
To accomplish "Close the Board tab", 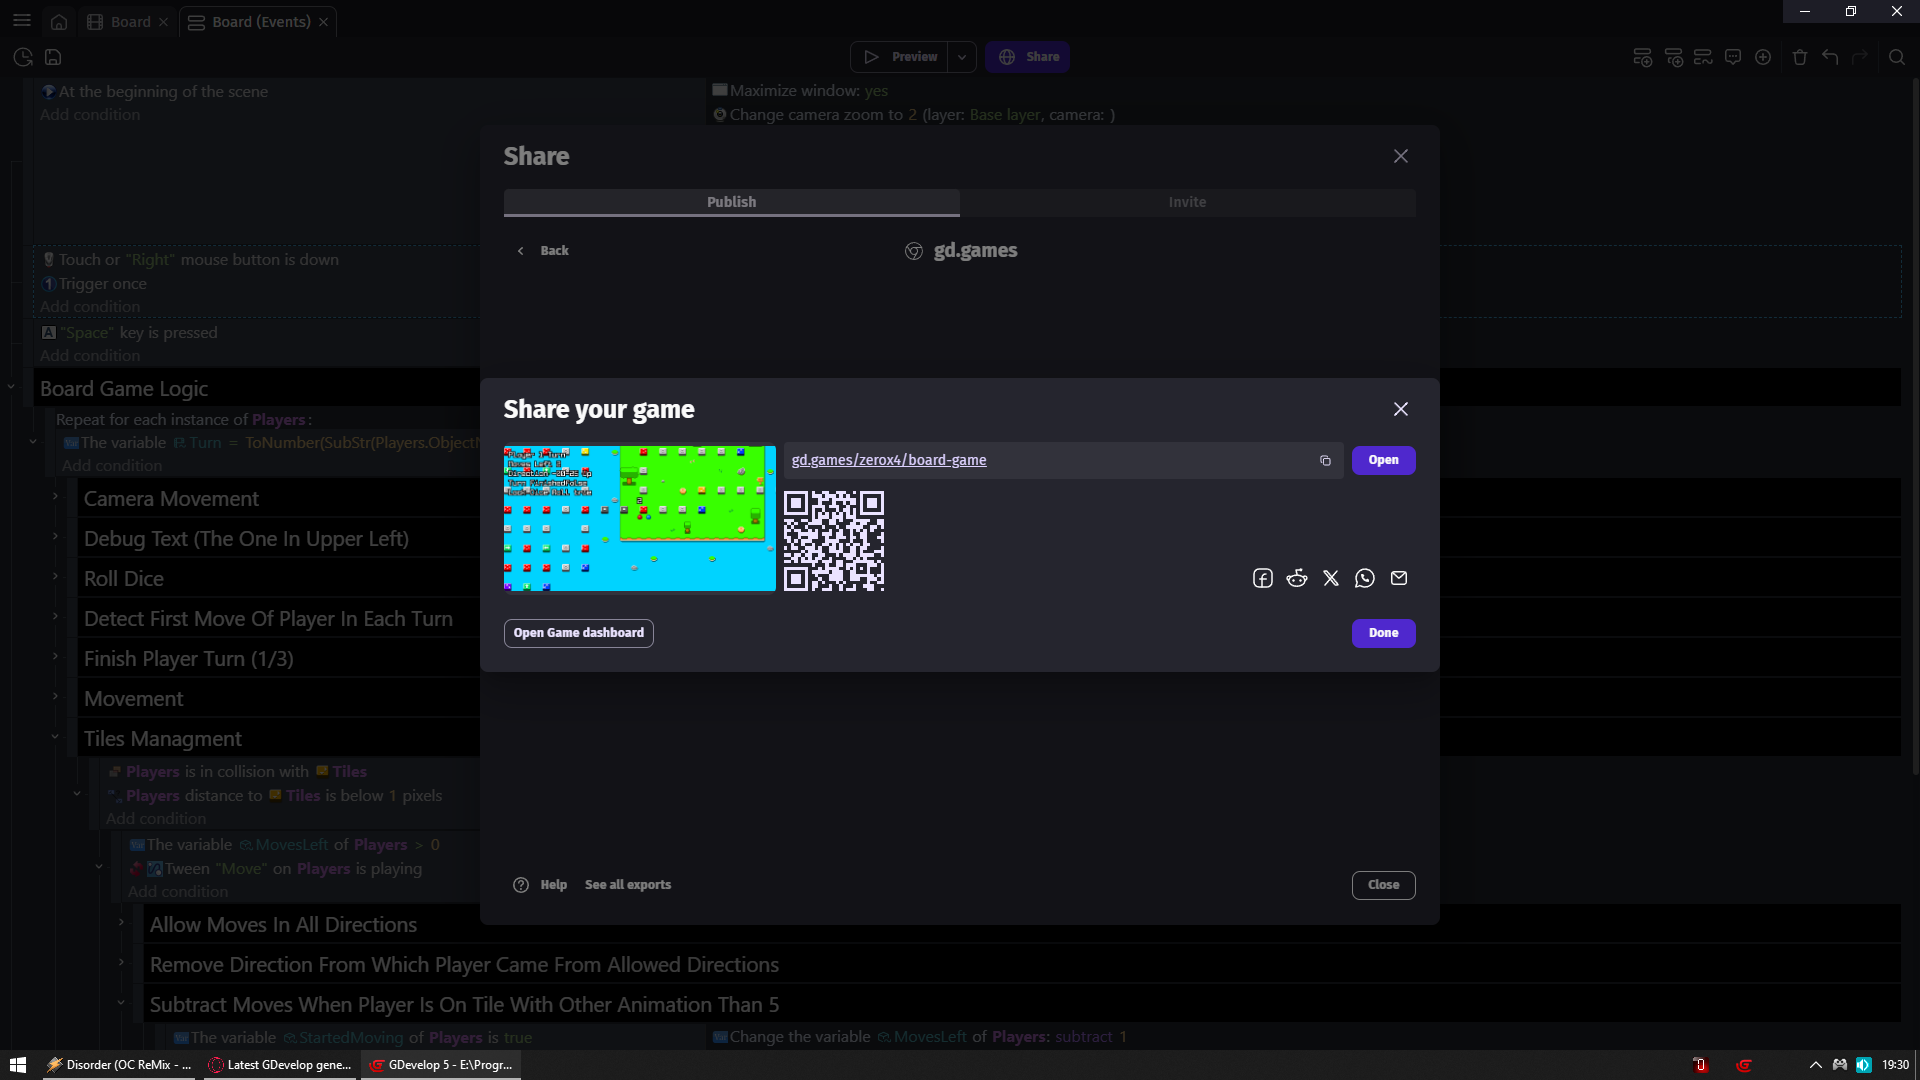I will [x=163, y=22].
